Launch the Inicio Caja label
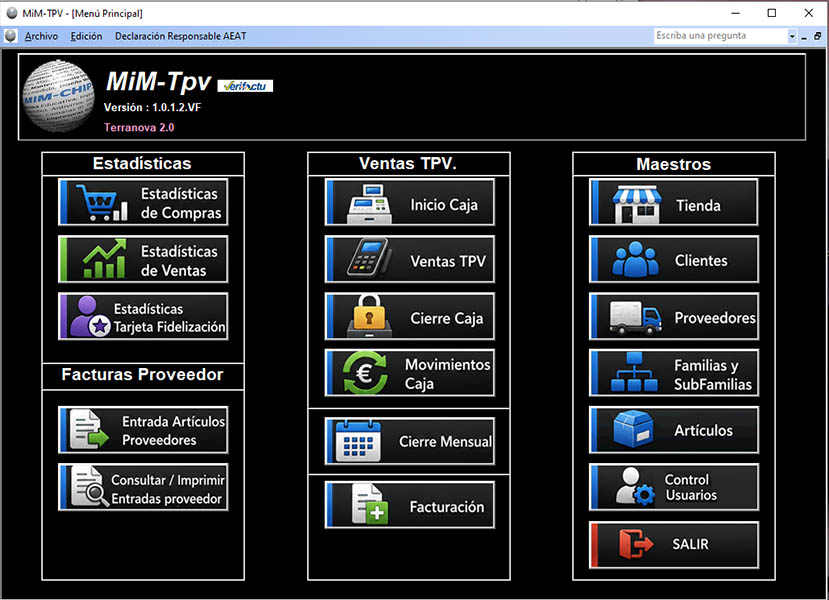This screenshot has height=600, width=829. (x=444, y=205)
